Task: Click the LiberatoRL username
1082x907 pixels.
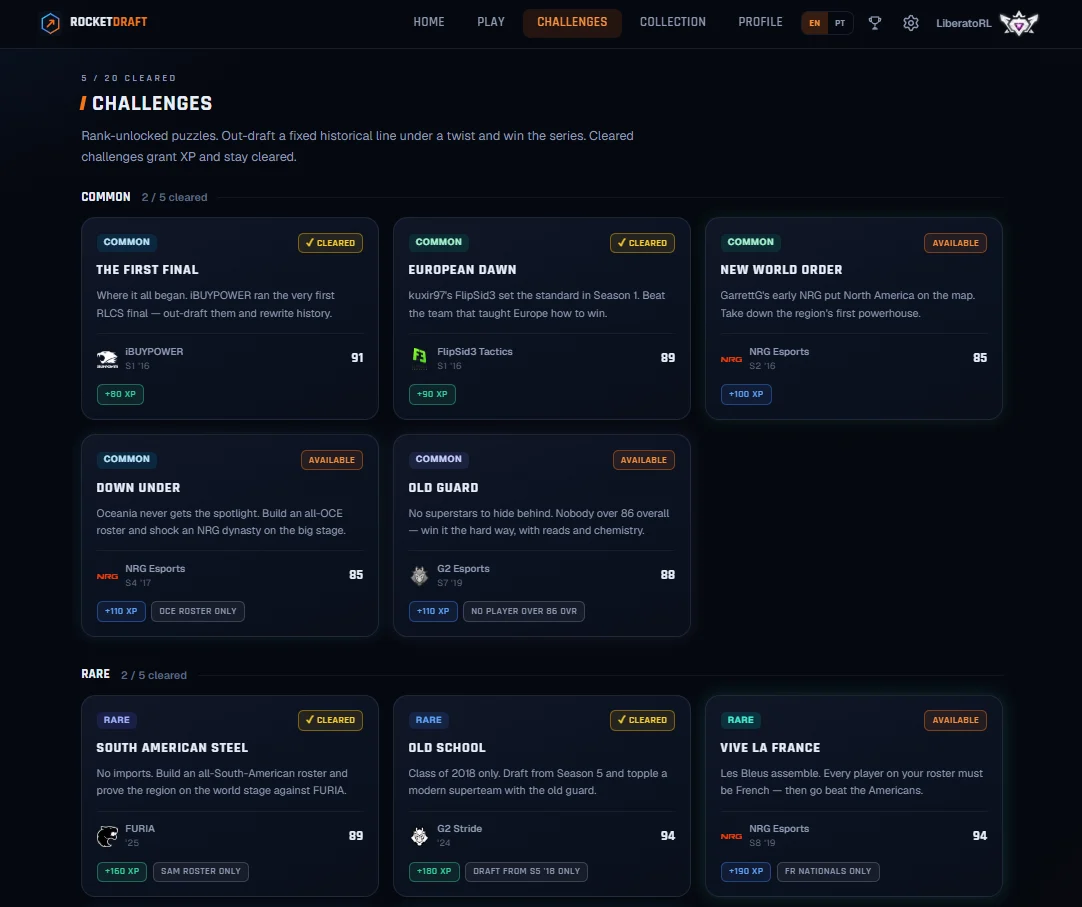Action: (x=963, y=23)
